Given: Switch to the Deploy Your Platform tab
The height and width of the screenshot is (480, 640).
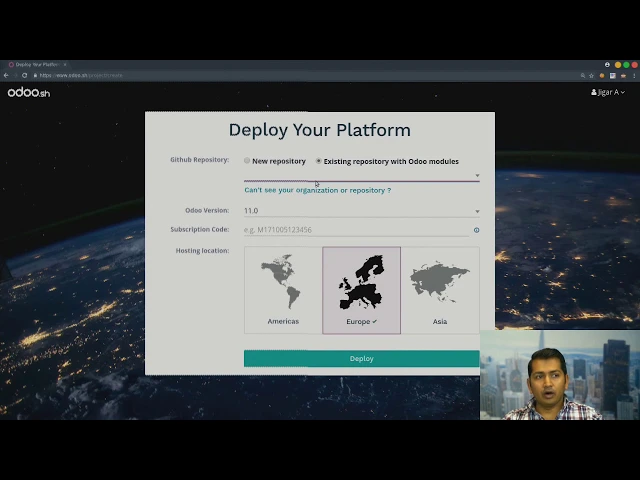Looking at the screenshot, I should pyautogui.click(x=37, y=64).
